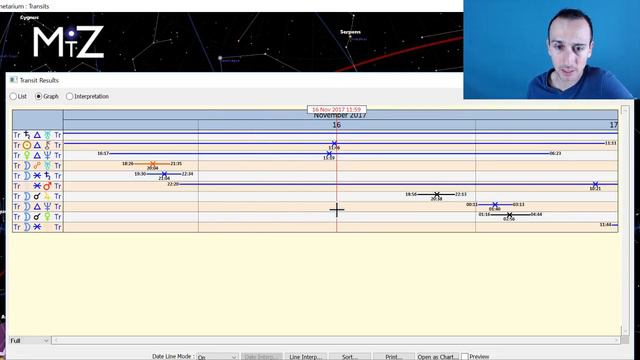Screen dimensions: 640x360
Task: Click Sun glyph in second transit row
Action: pyautogui.click(x=27, y=145)
